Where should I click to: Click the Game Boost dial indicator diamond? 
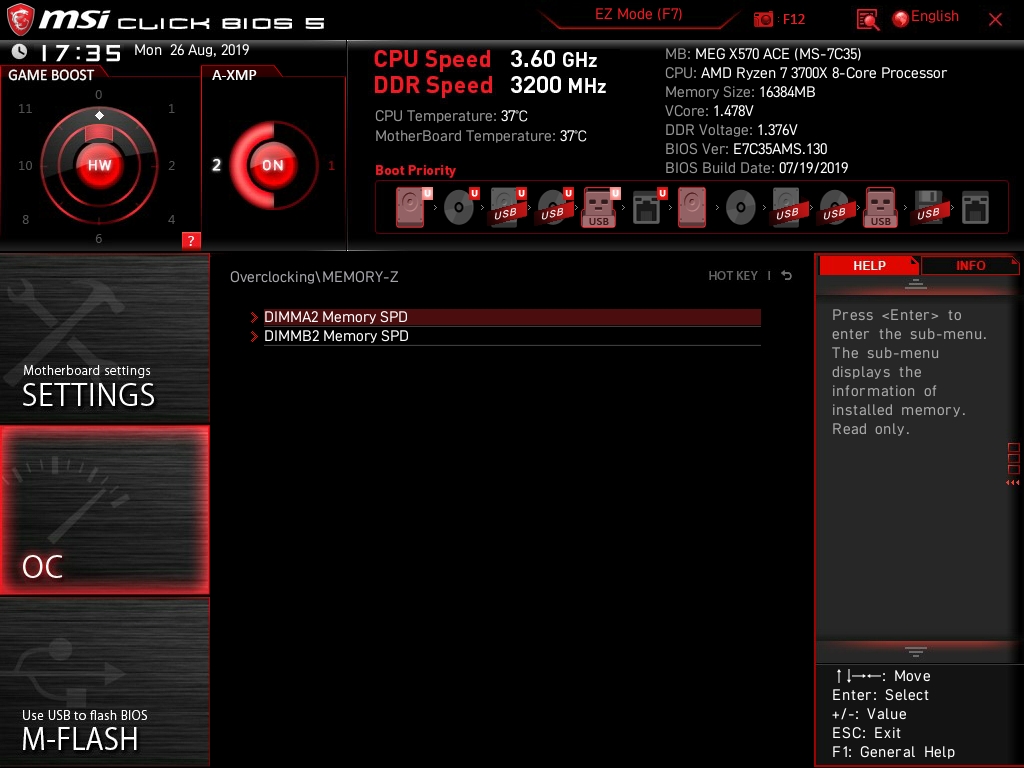99,116
